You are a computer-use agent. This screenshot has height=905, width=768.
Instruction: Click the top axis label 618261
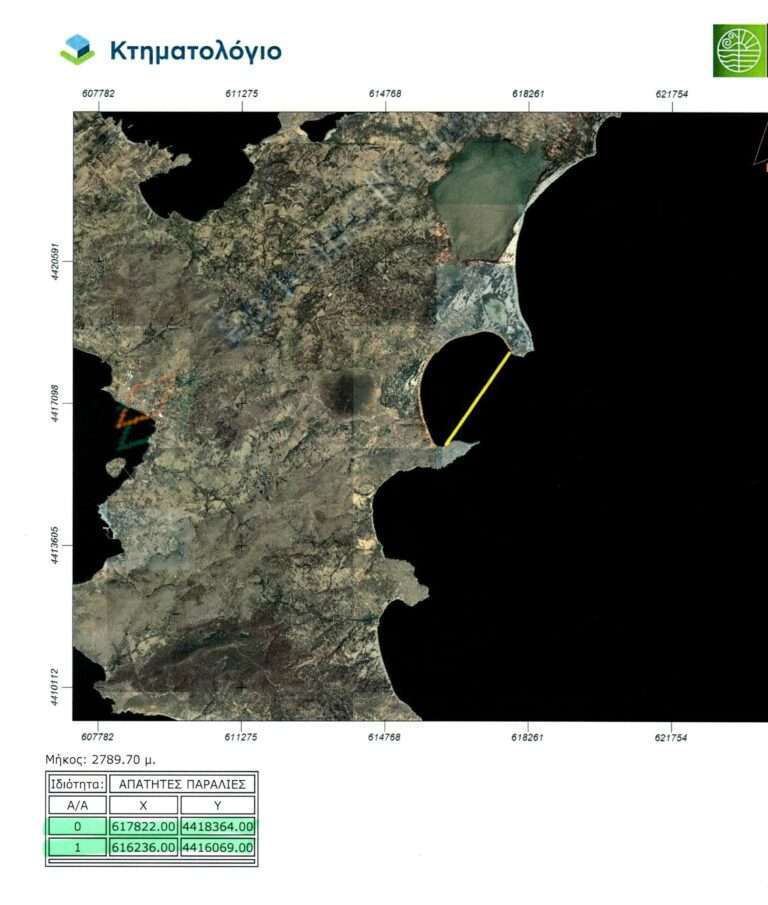click(528, 93)
